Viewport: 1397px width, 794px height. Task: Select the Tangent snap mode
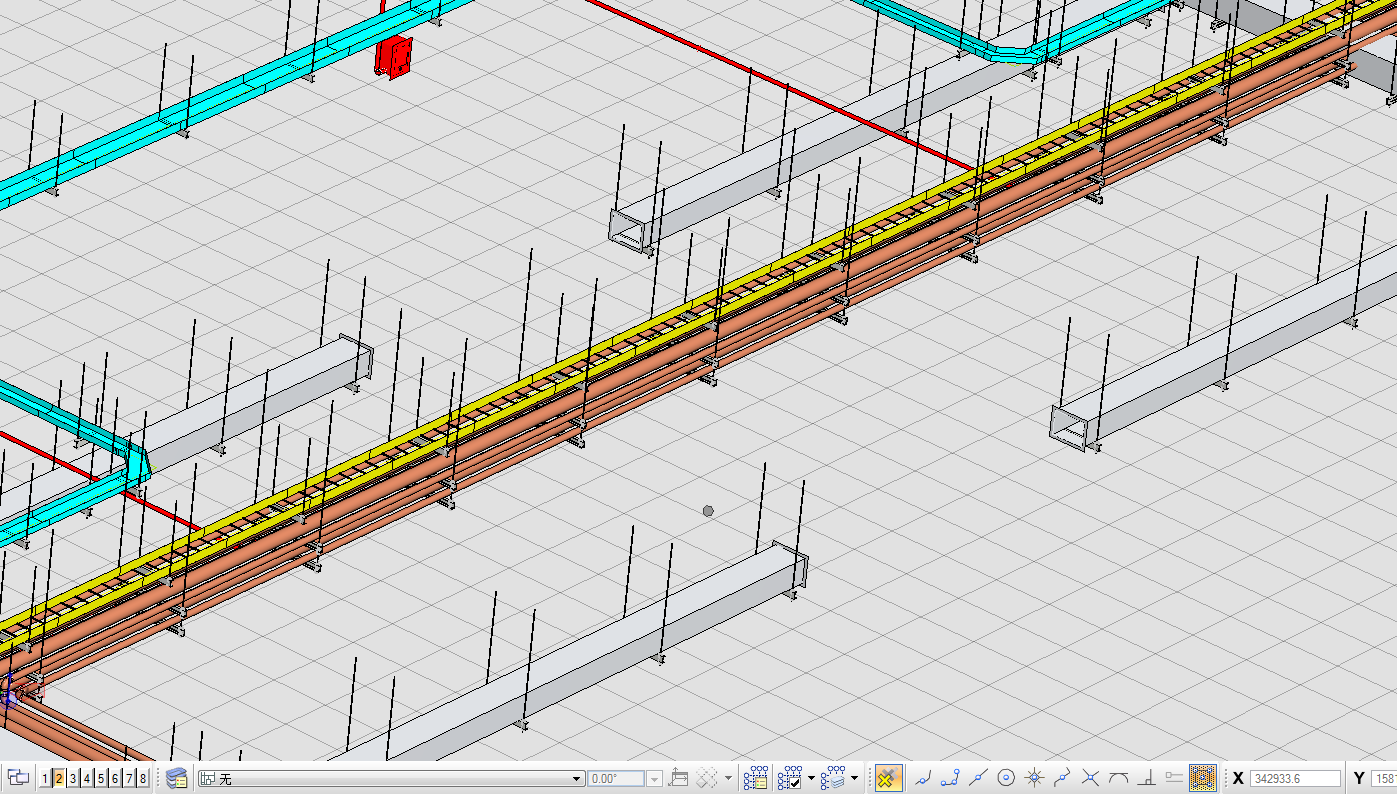pos(1119,778)
